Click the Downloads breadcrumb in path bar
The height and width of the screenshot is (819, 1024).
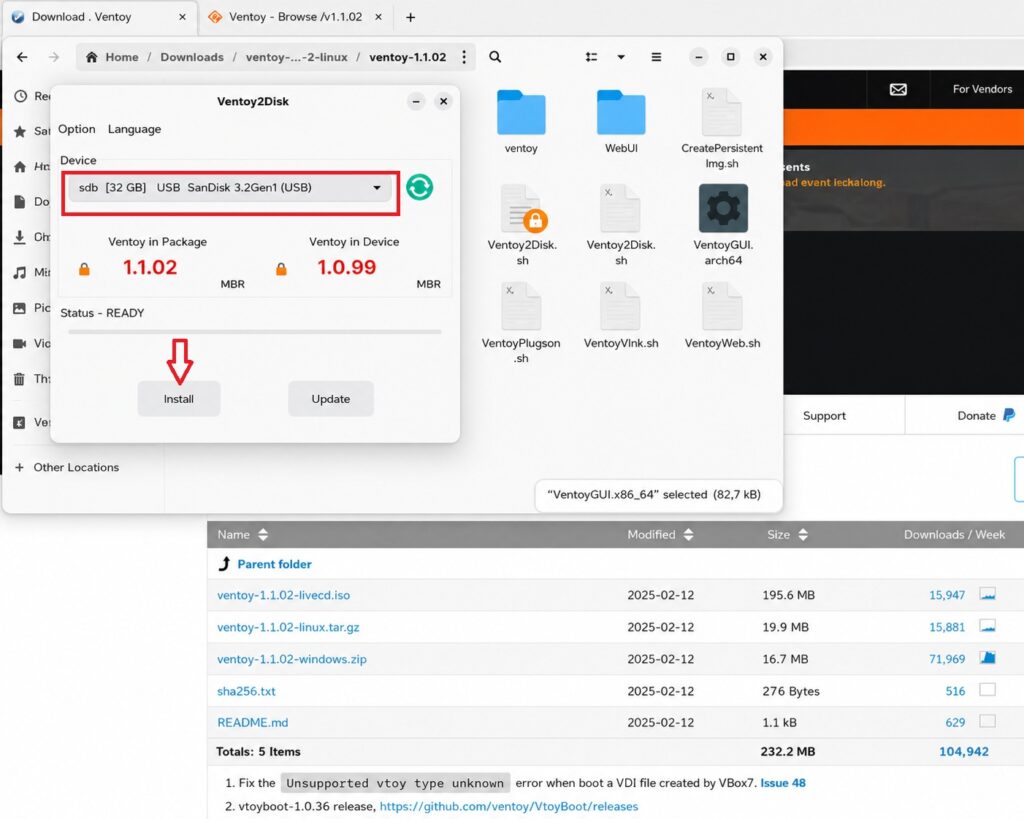(x=192, y=57)
